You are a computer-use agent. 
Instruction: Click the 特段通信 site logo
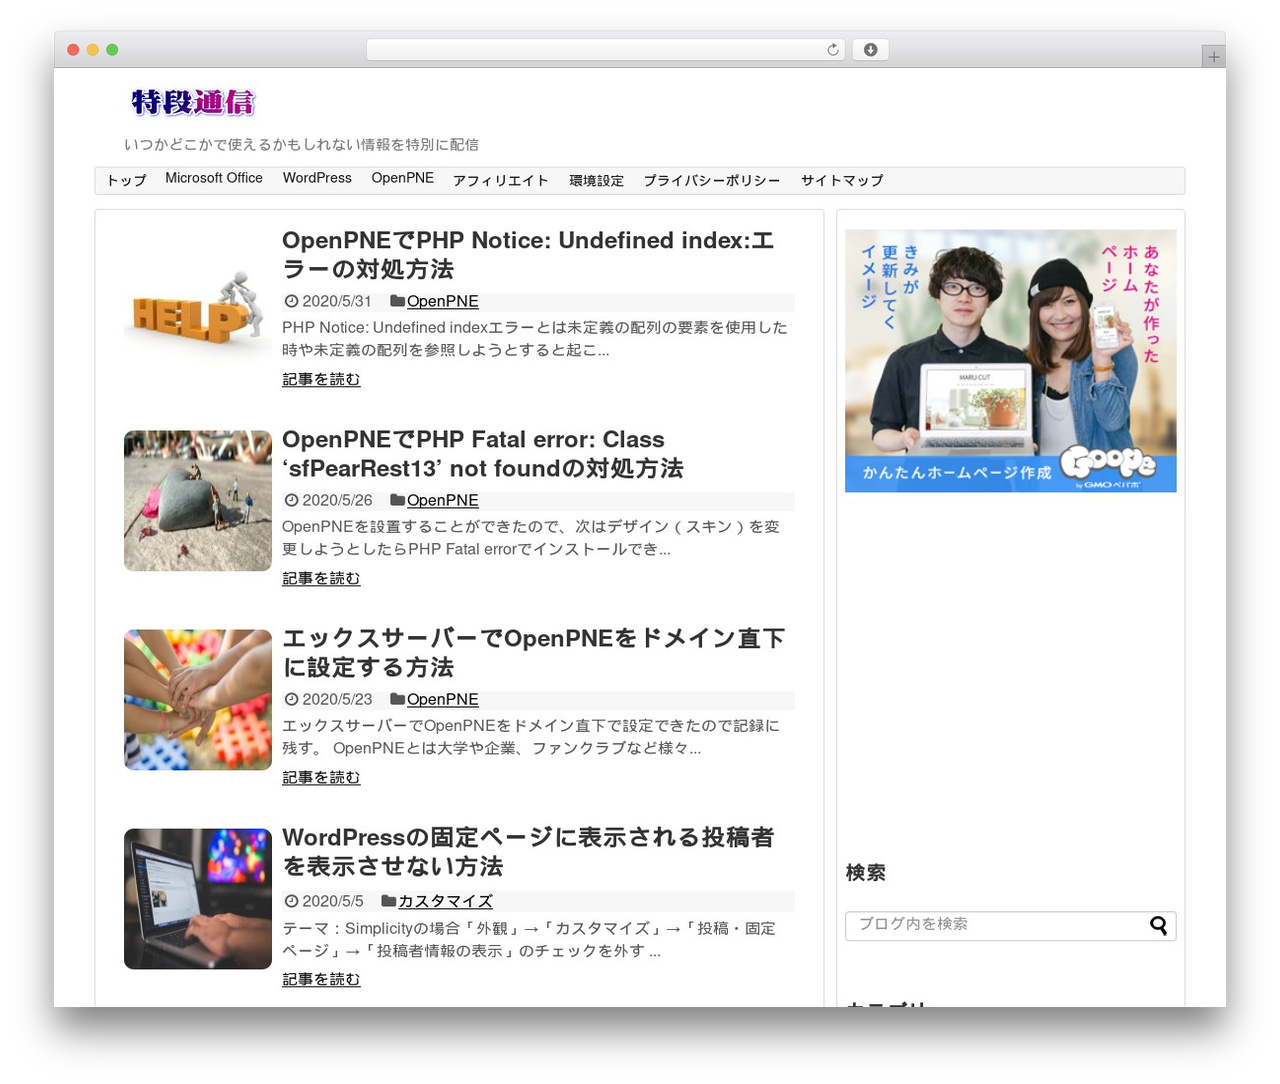pyautogui.click(x=192, y=102)
